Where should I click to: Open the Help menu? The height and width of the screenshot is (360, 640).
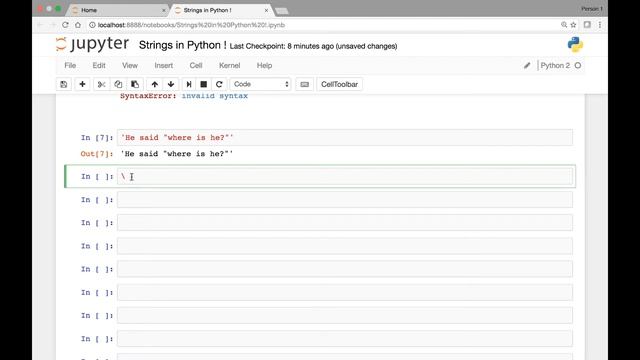pos(264,65)
